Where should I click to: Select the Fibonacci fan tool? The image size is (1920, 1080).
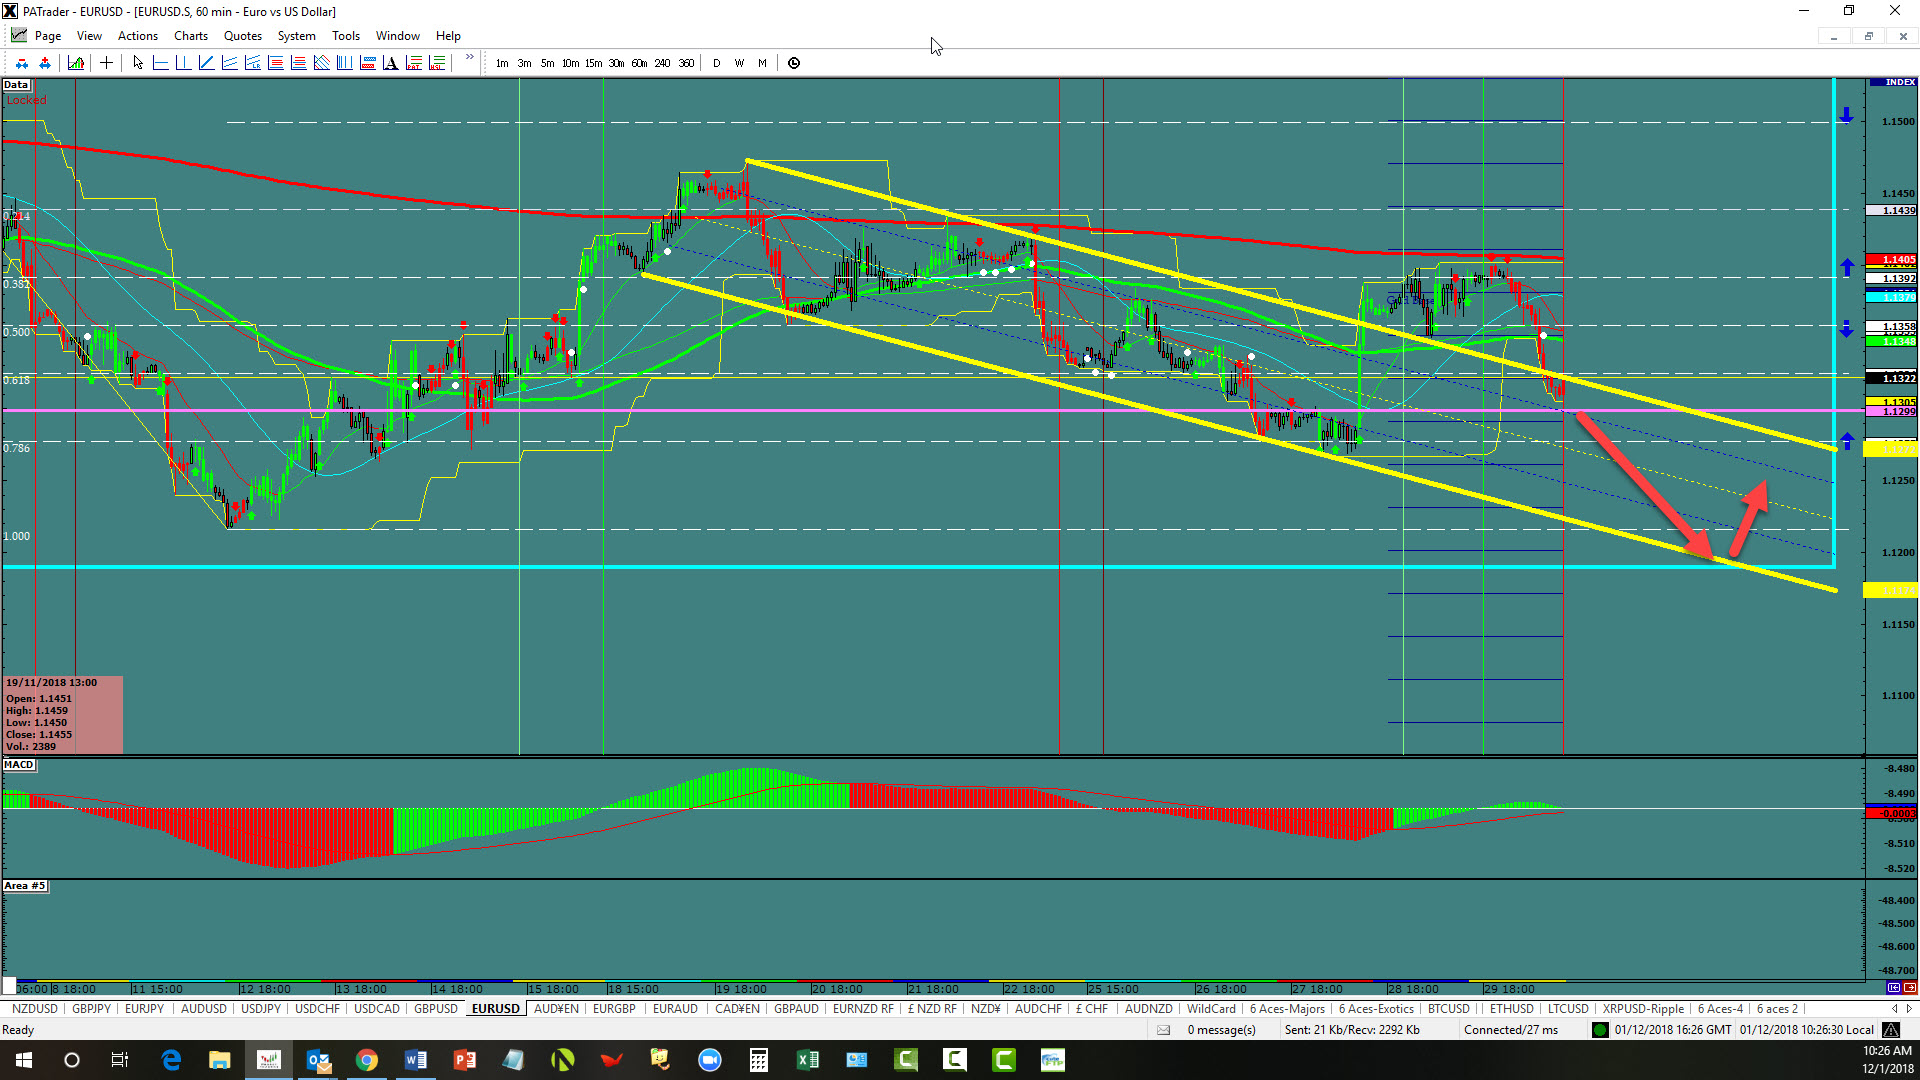point(321,63)
